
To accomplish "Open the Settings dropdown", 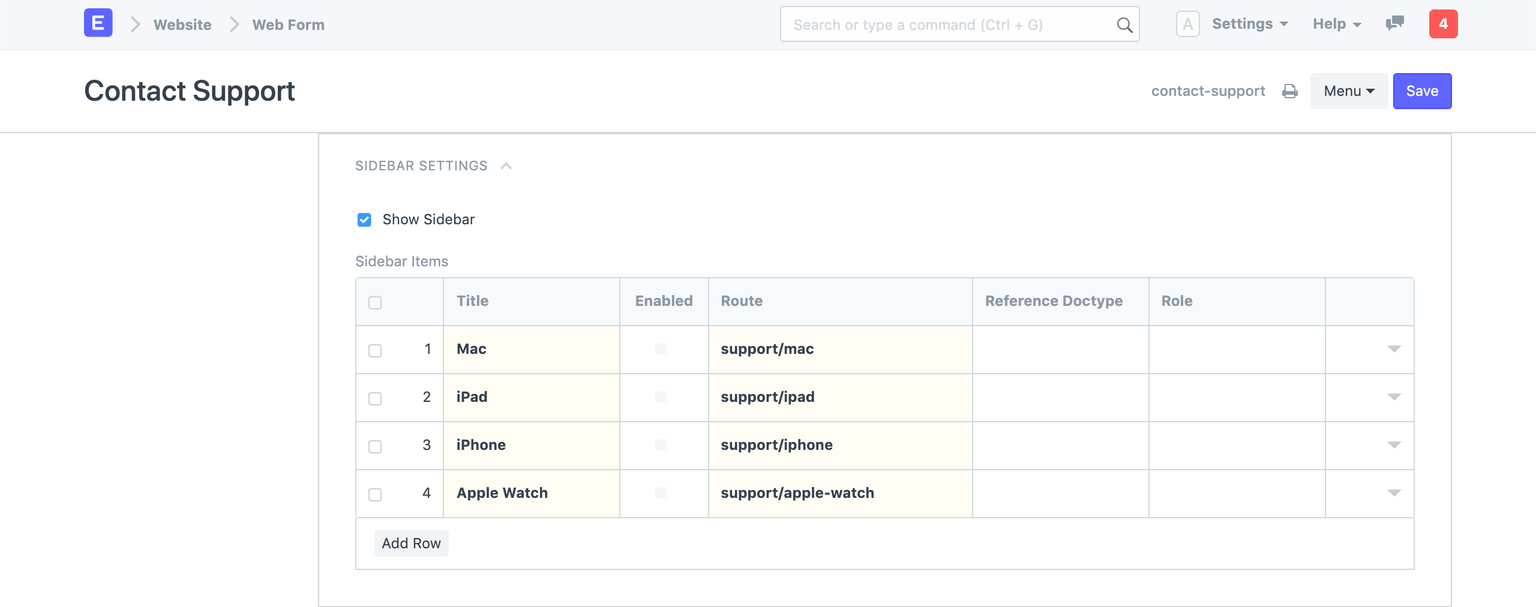I will click(1243, 23).
